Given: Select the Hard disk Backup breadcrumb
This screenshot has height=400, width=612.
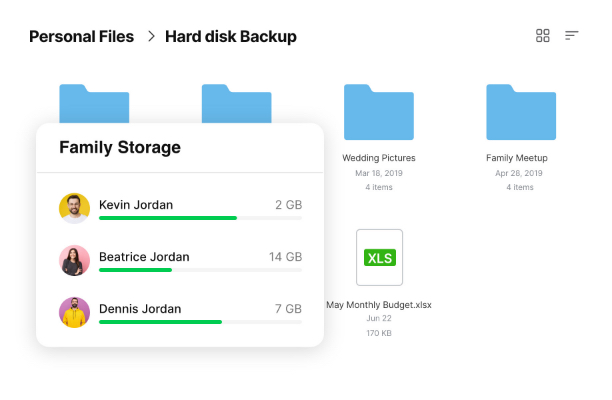Looking at the screenshot, I should 231,36.
